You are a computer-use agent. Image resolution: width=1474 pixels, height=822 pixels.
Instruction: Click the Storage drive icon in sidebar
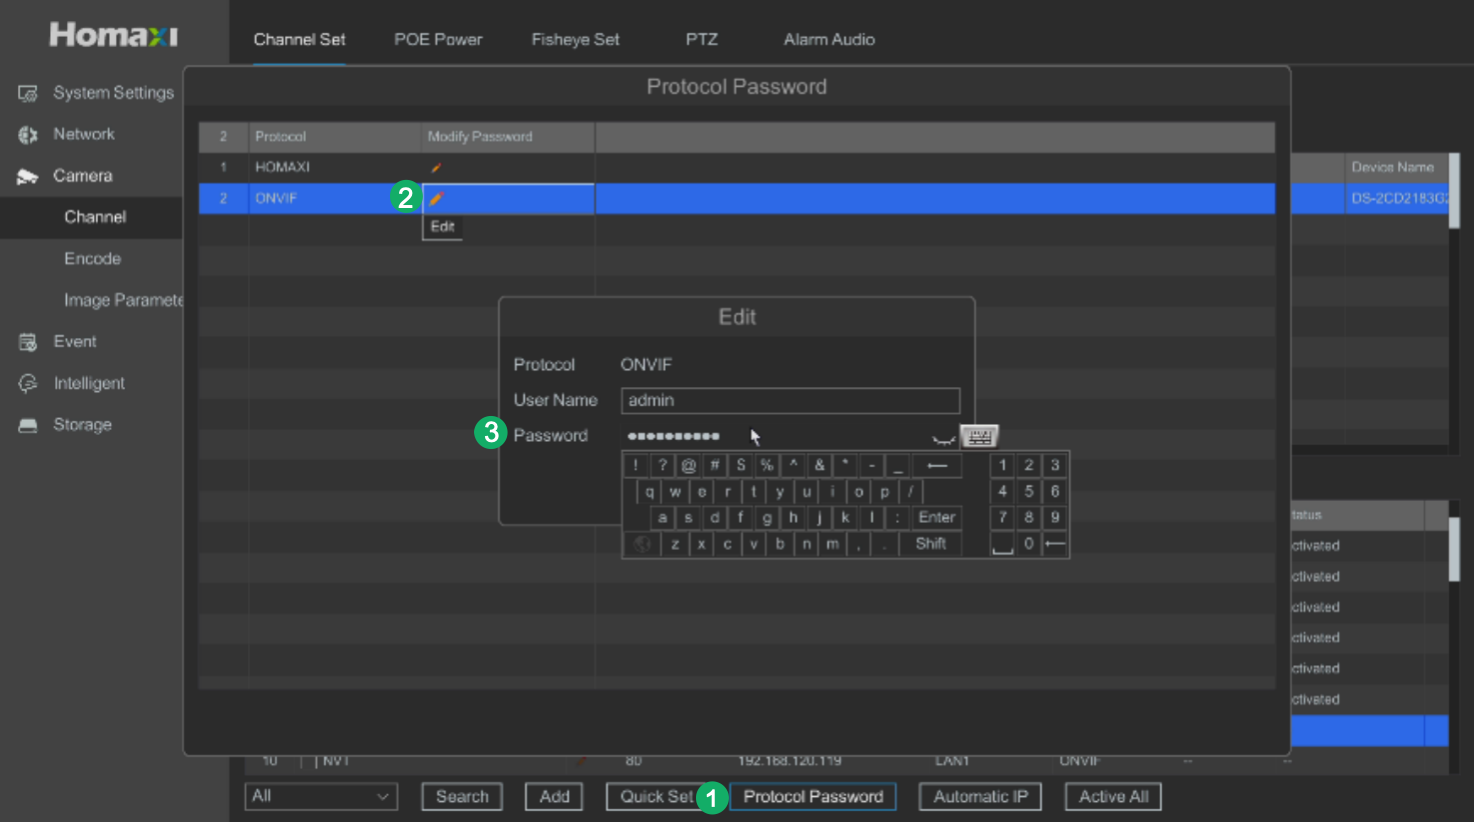[x=28, y=425]
